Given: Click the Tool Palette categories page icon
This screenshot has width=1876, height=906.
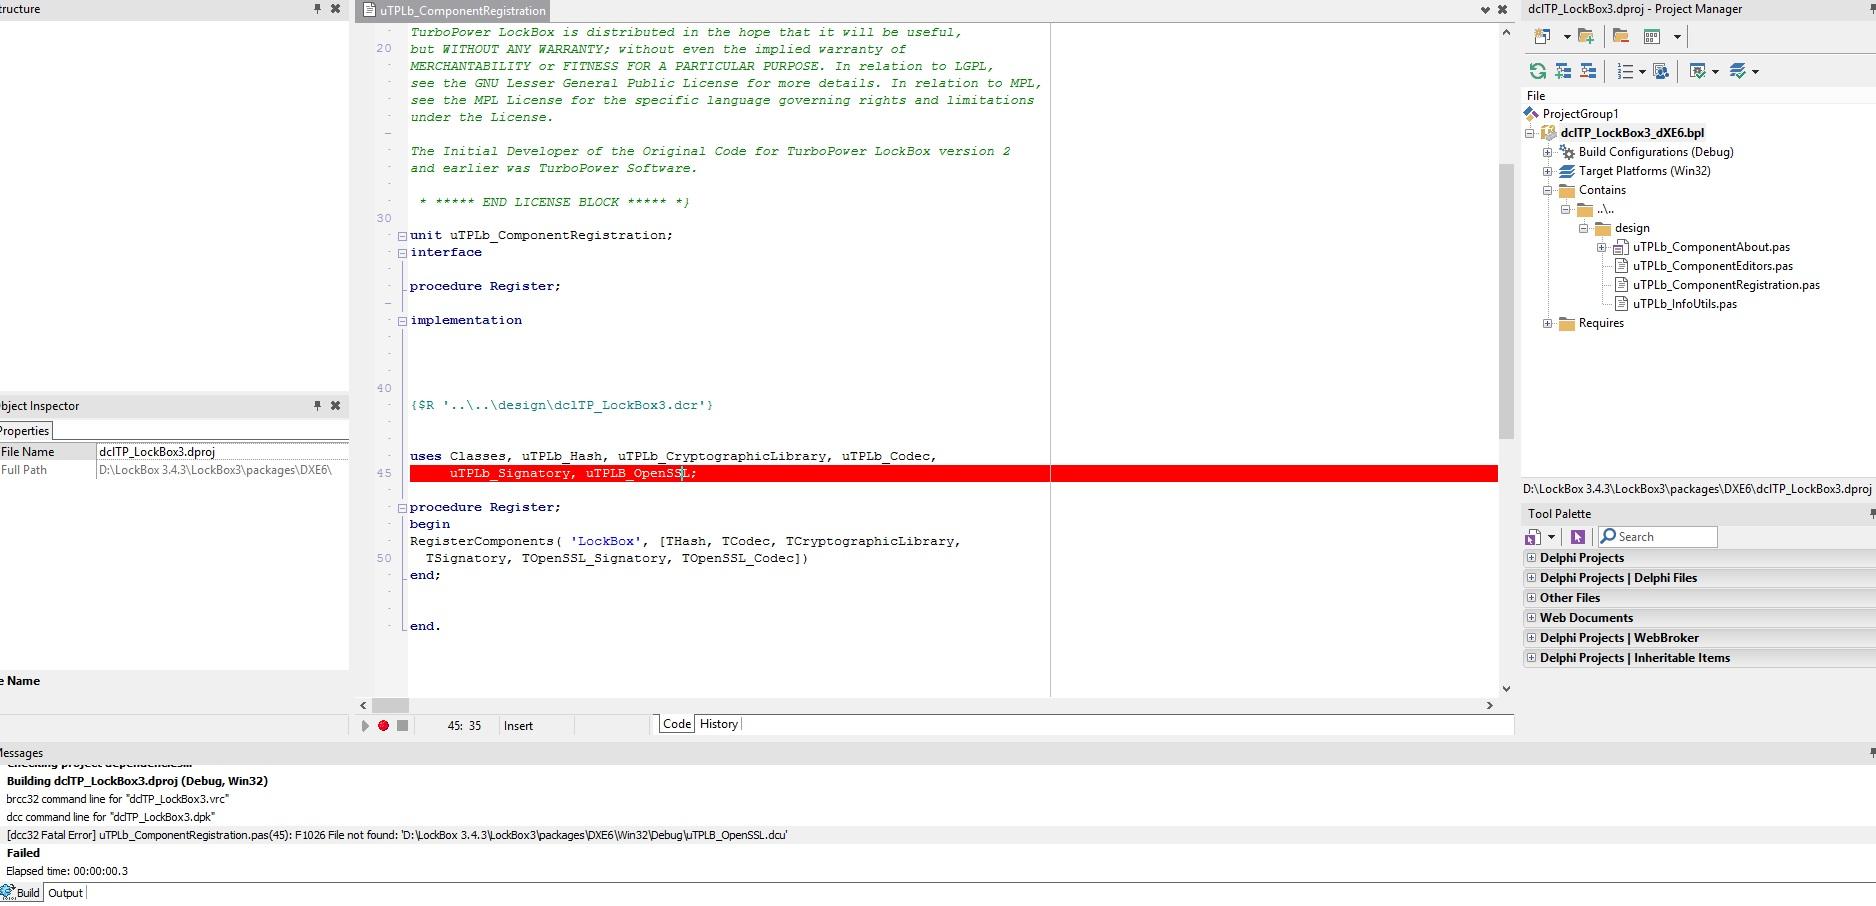Looking at the screenshot, I should pos(1533,537).
